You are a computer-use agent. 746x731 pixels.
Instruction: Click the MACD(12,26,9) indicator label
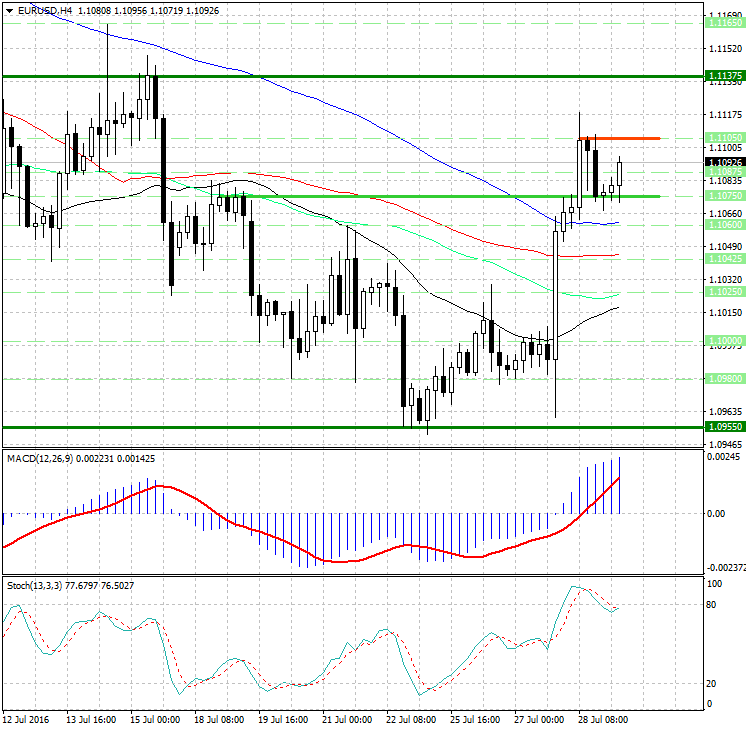point(40,459)
